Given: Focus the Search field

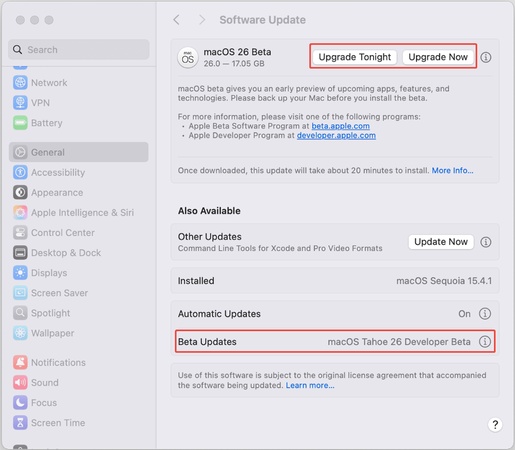Looking at the screenshot, I should [79, 49].
